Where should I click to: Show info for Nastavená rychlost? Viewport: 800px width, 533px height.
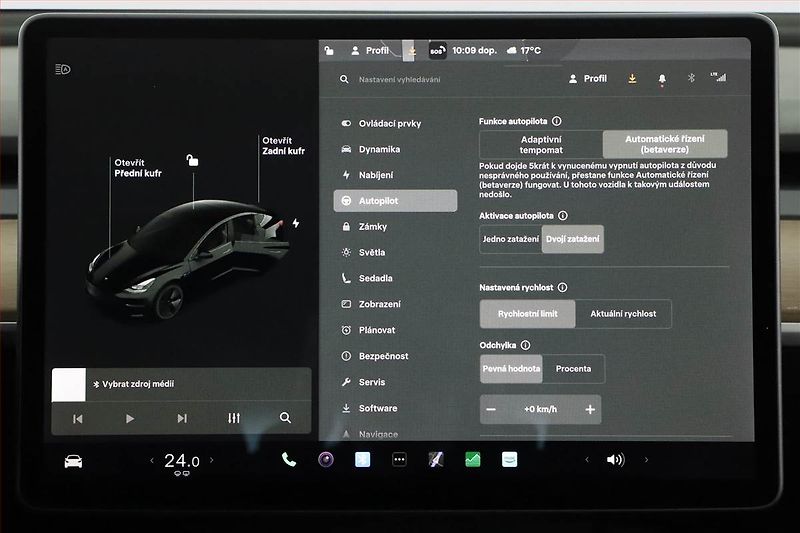[x=562, y=287]
